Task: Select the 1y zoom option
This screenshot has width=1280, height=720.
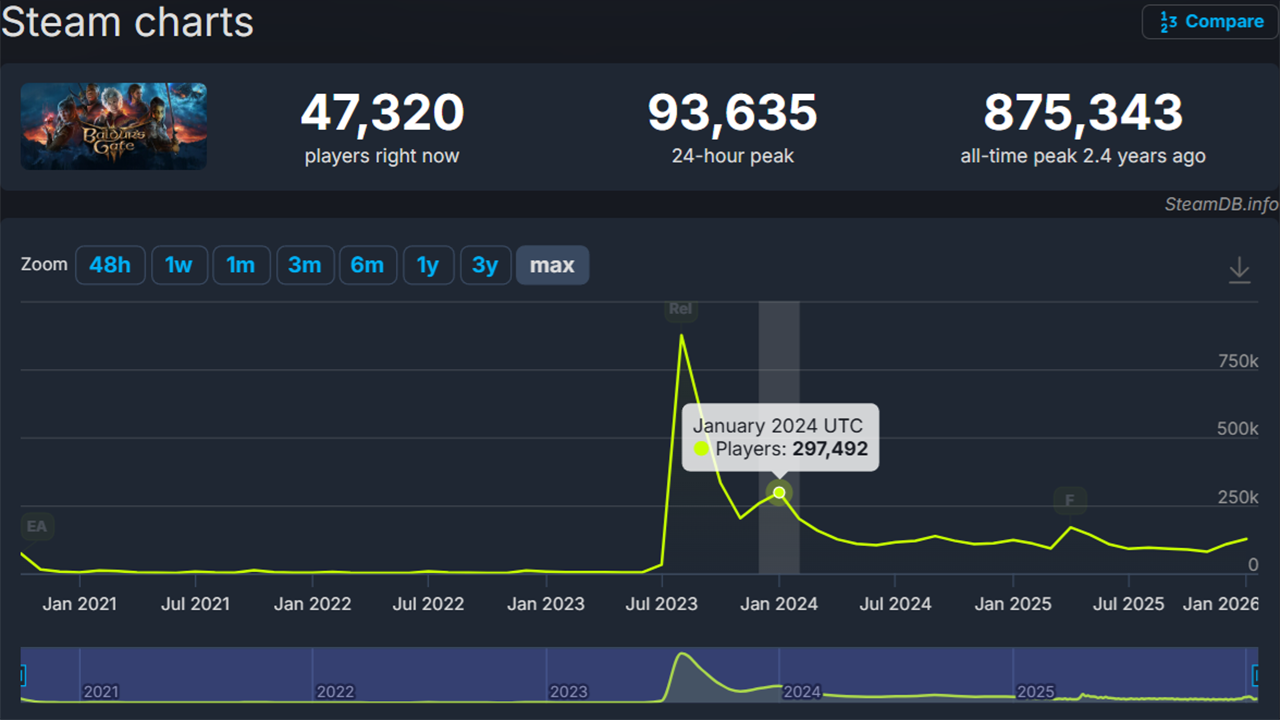Action: pos(428,266)
